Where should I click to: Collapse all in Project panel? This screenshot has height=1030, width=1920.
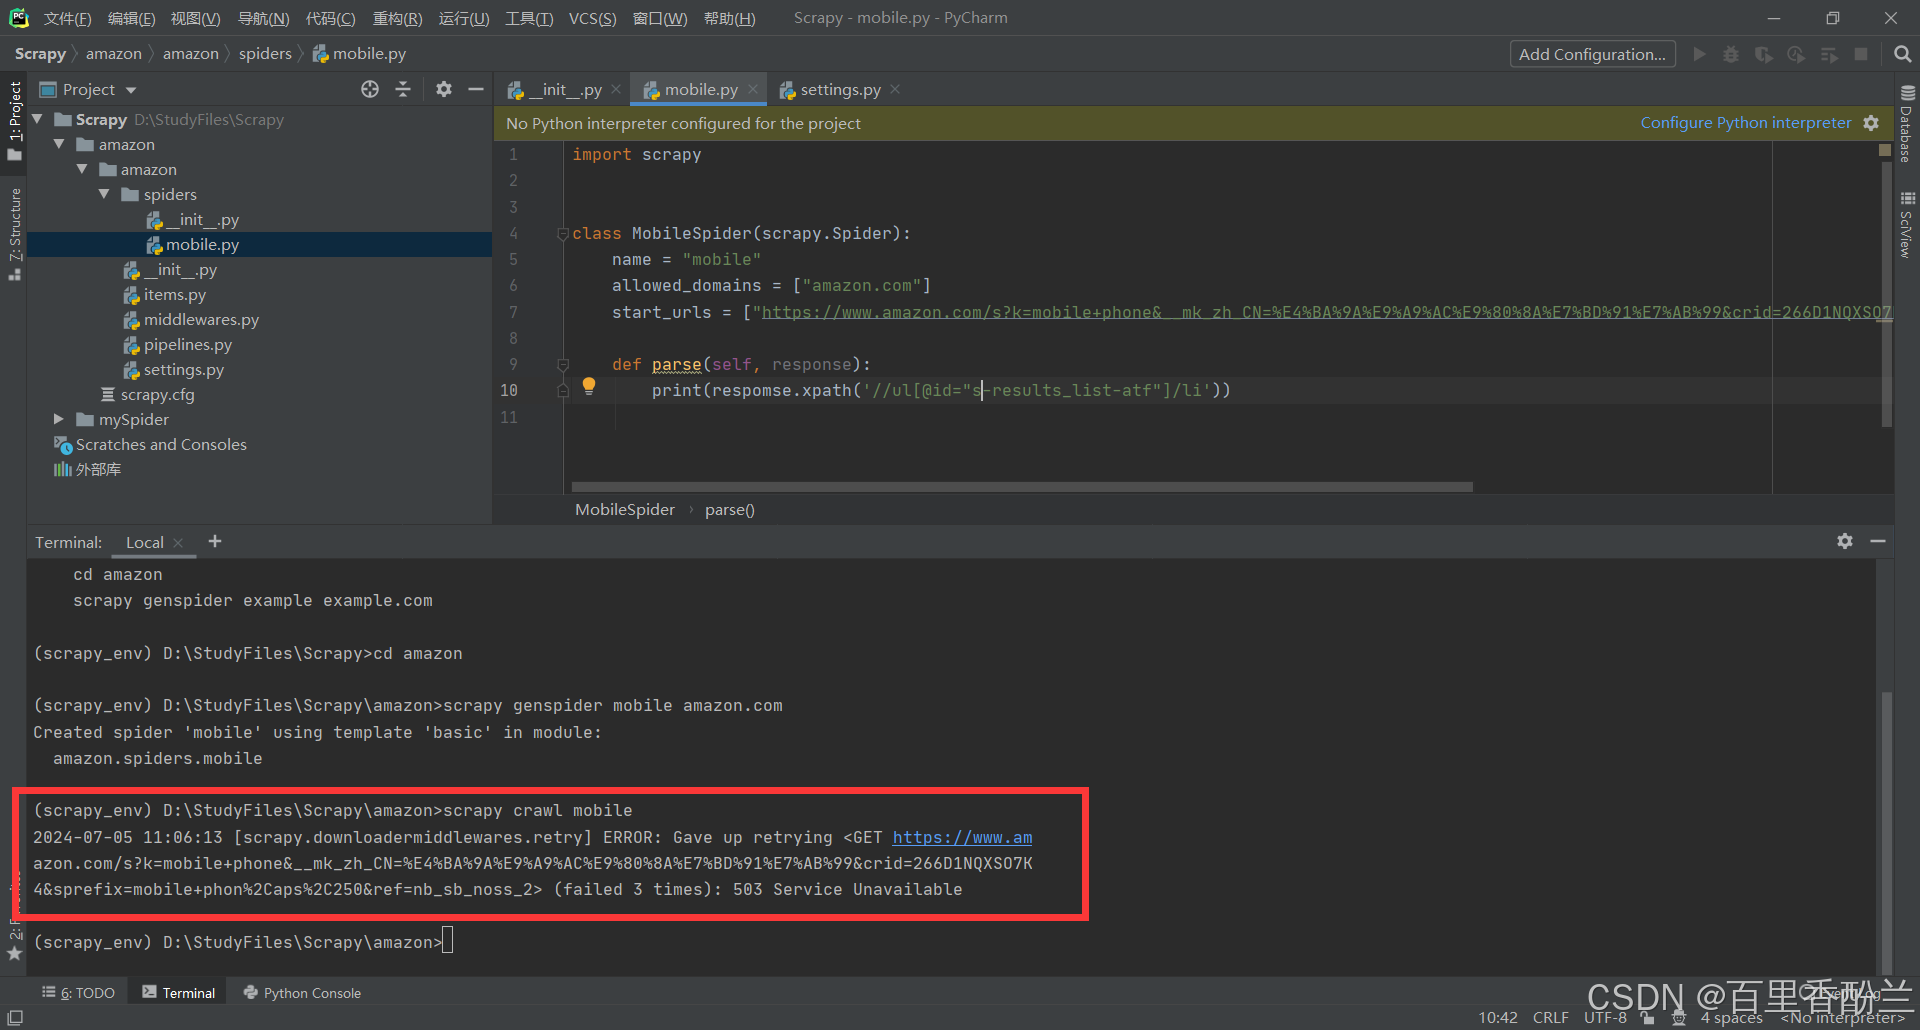[403, 89]
